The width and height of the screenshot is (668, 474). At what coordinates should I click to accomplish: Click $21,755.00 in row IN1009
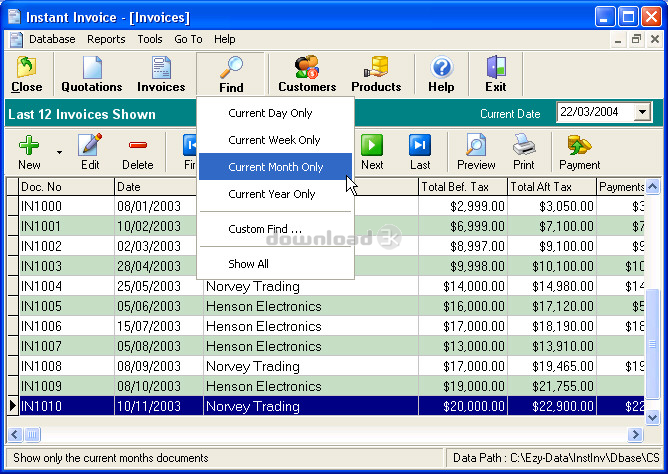click(563, 386)
